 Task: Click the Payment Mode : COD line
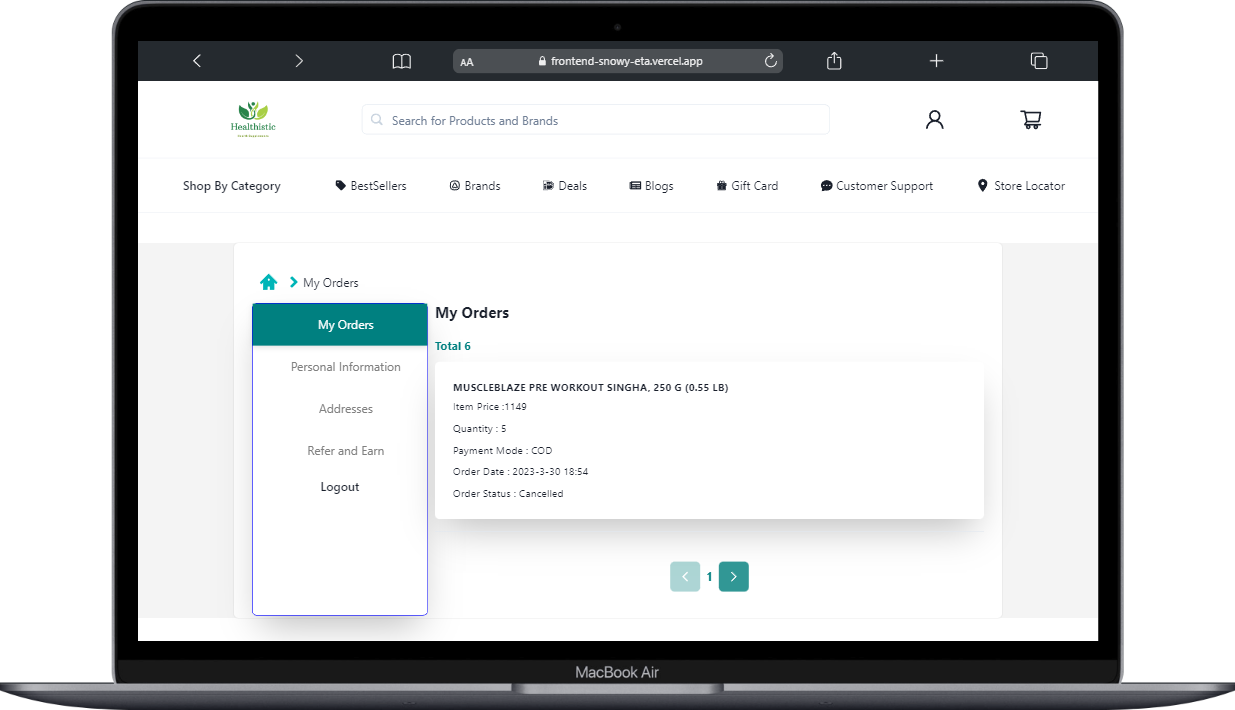coord(502,451)
